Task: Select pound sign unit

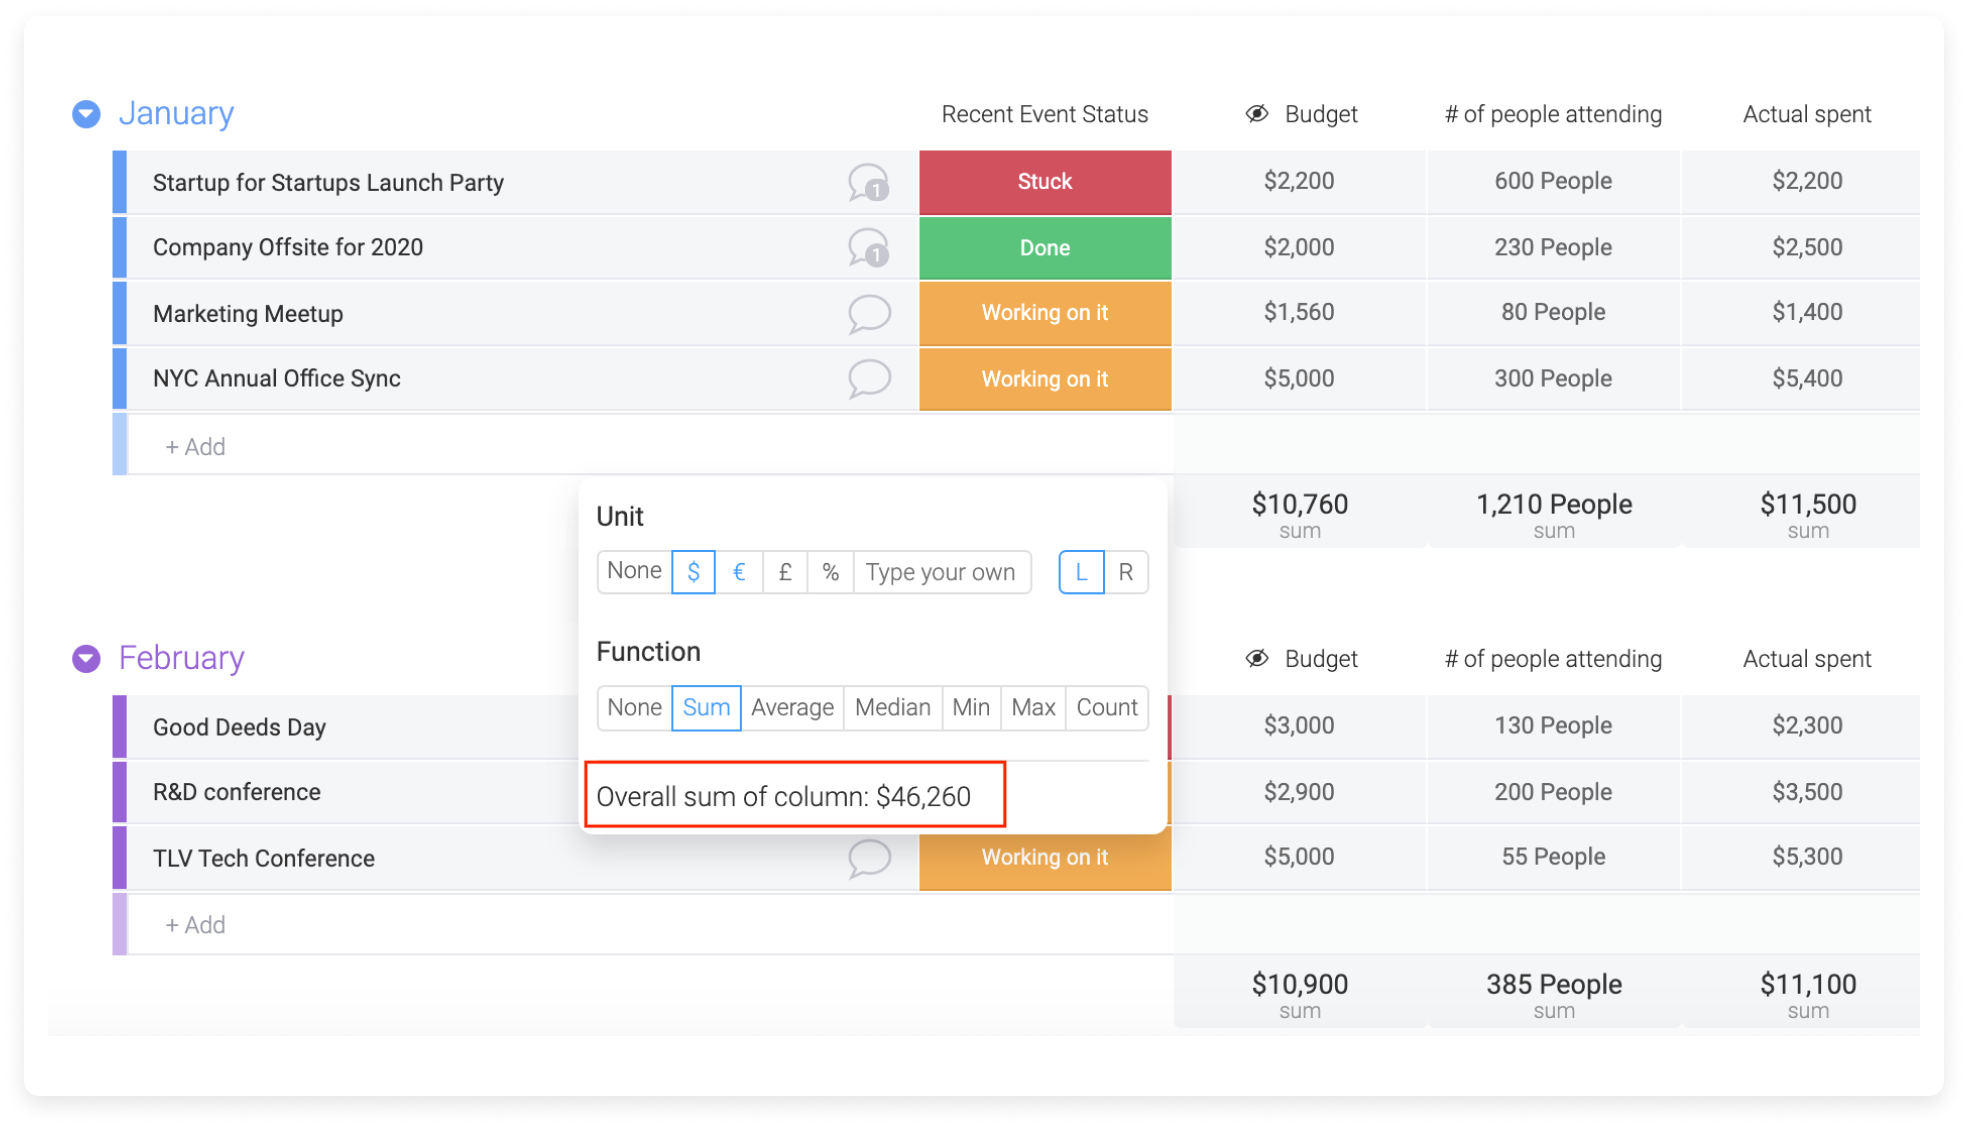Action: (x=785, y=572)
